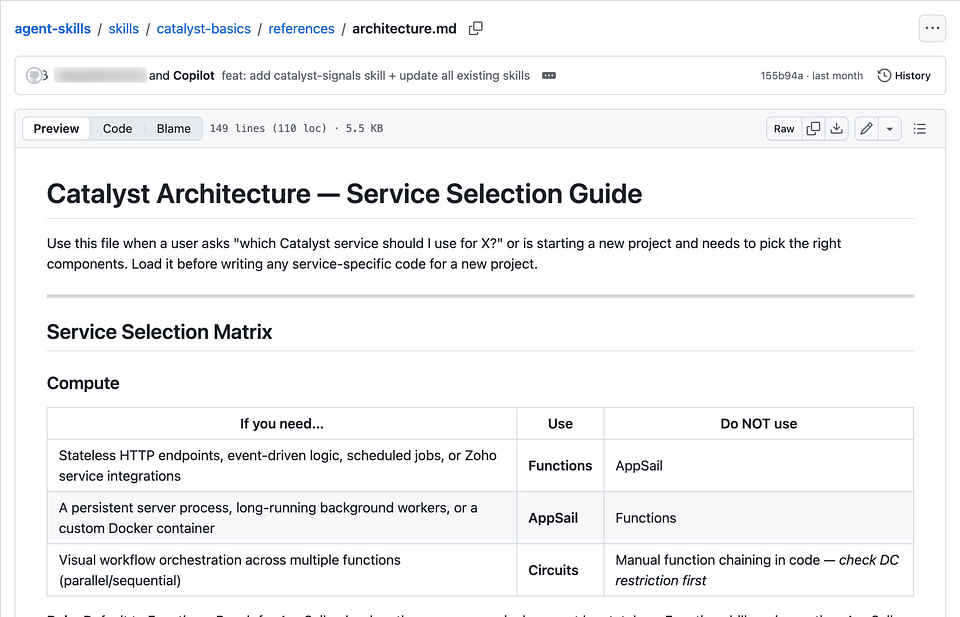Open the catalyst-basics folder breadcrumb
This screenshot has width=960, height=617.
[x=204, y=29]
